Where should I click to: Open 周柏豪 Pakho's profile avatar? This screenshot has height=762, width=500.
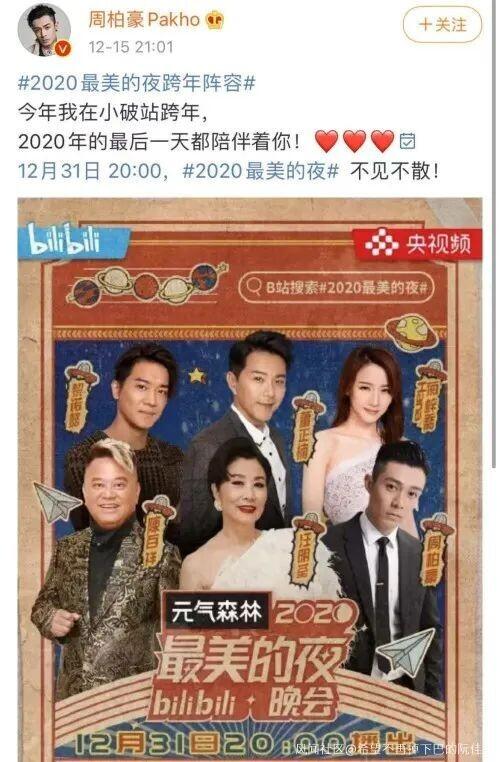point(44,31)
